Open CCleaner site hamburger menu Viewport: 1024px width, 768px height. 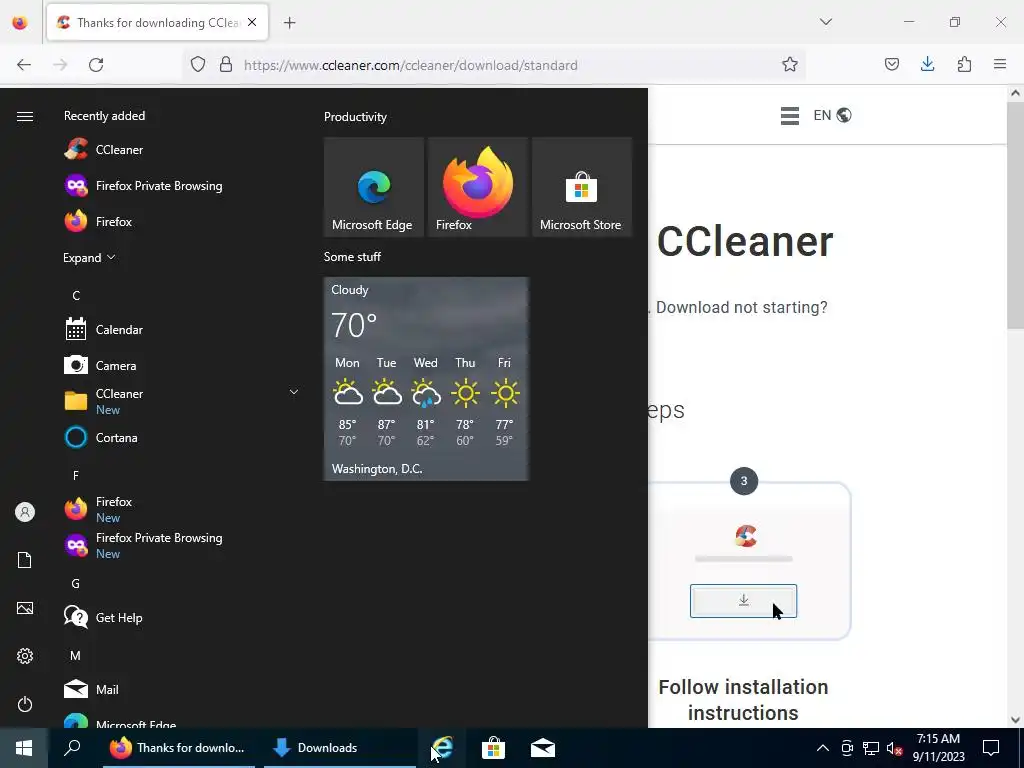pyautogui.click(x=790, y=116)
